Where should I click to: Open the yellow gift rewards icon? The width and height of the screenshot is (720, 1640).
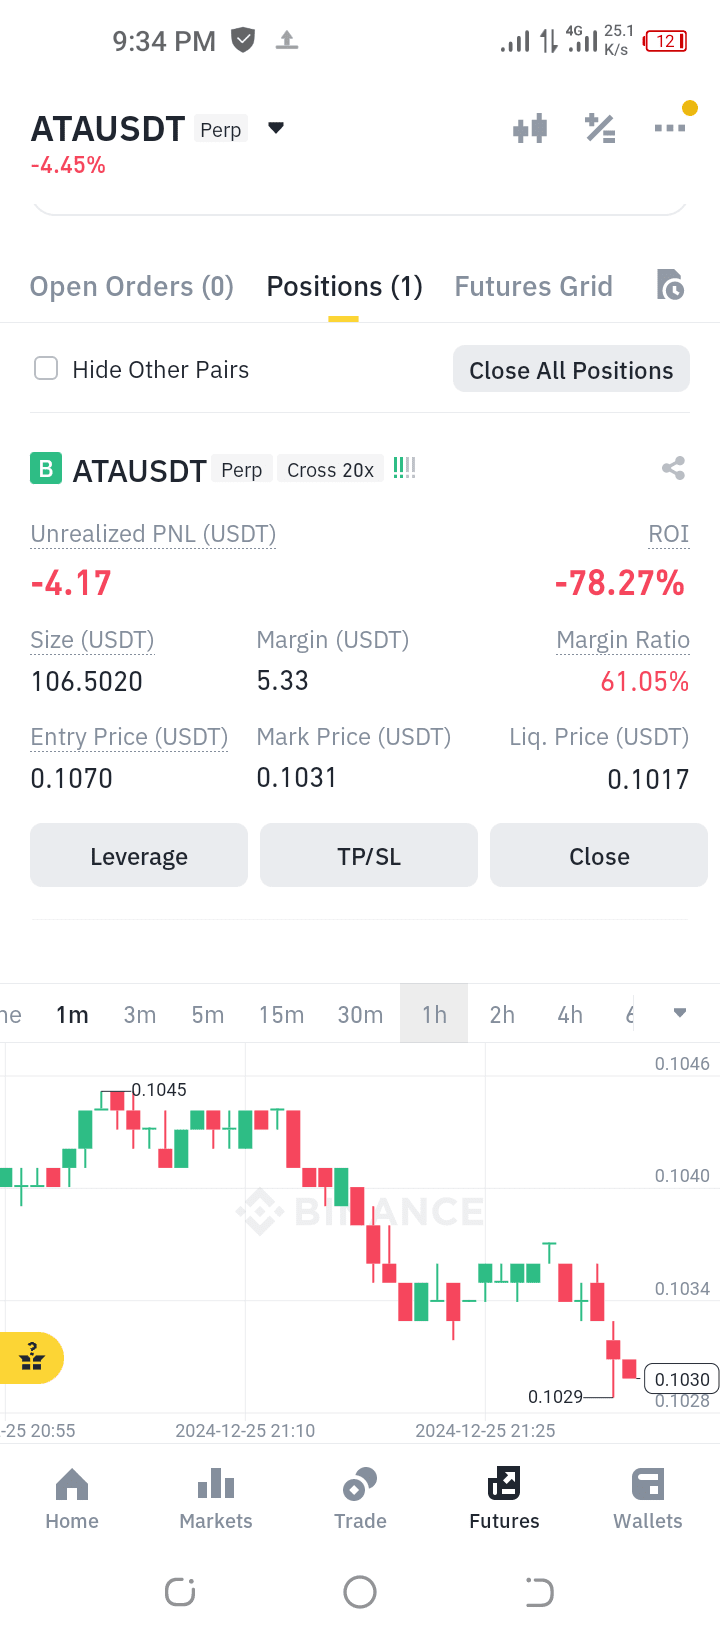(x=30, y=1358)
